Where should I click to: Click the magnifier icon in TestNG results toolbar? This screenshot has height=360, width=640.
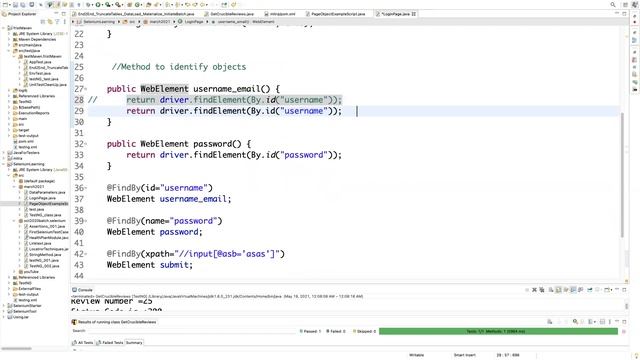(575, 322)
